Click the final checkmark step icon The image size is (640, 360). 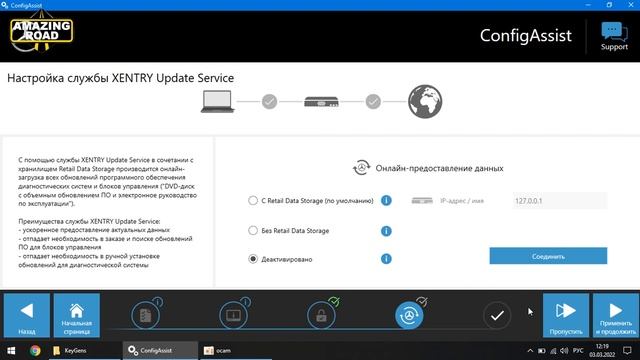tap(497, 315)
